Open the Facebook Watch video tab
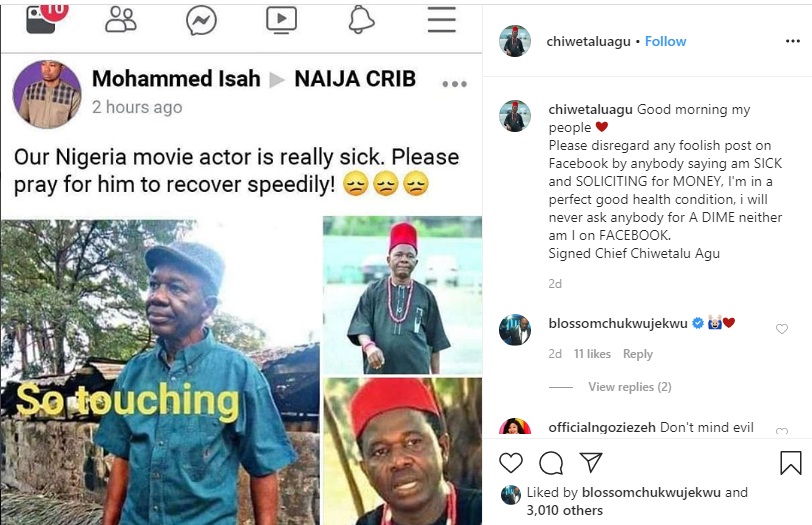 pyautogui.click(x=281, y=19)
